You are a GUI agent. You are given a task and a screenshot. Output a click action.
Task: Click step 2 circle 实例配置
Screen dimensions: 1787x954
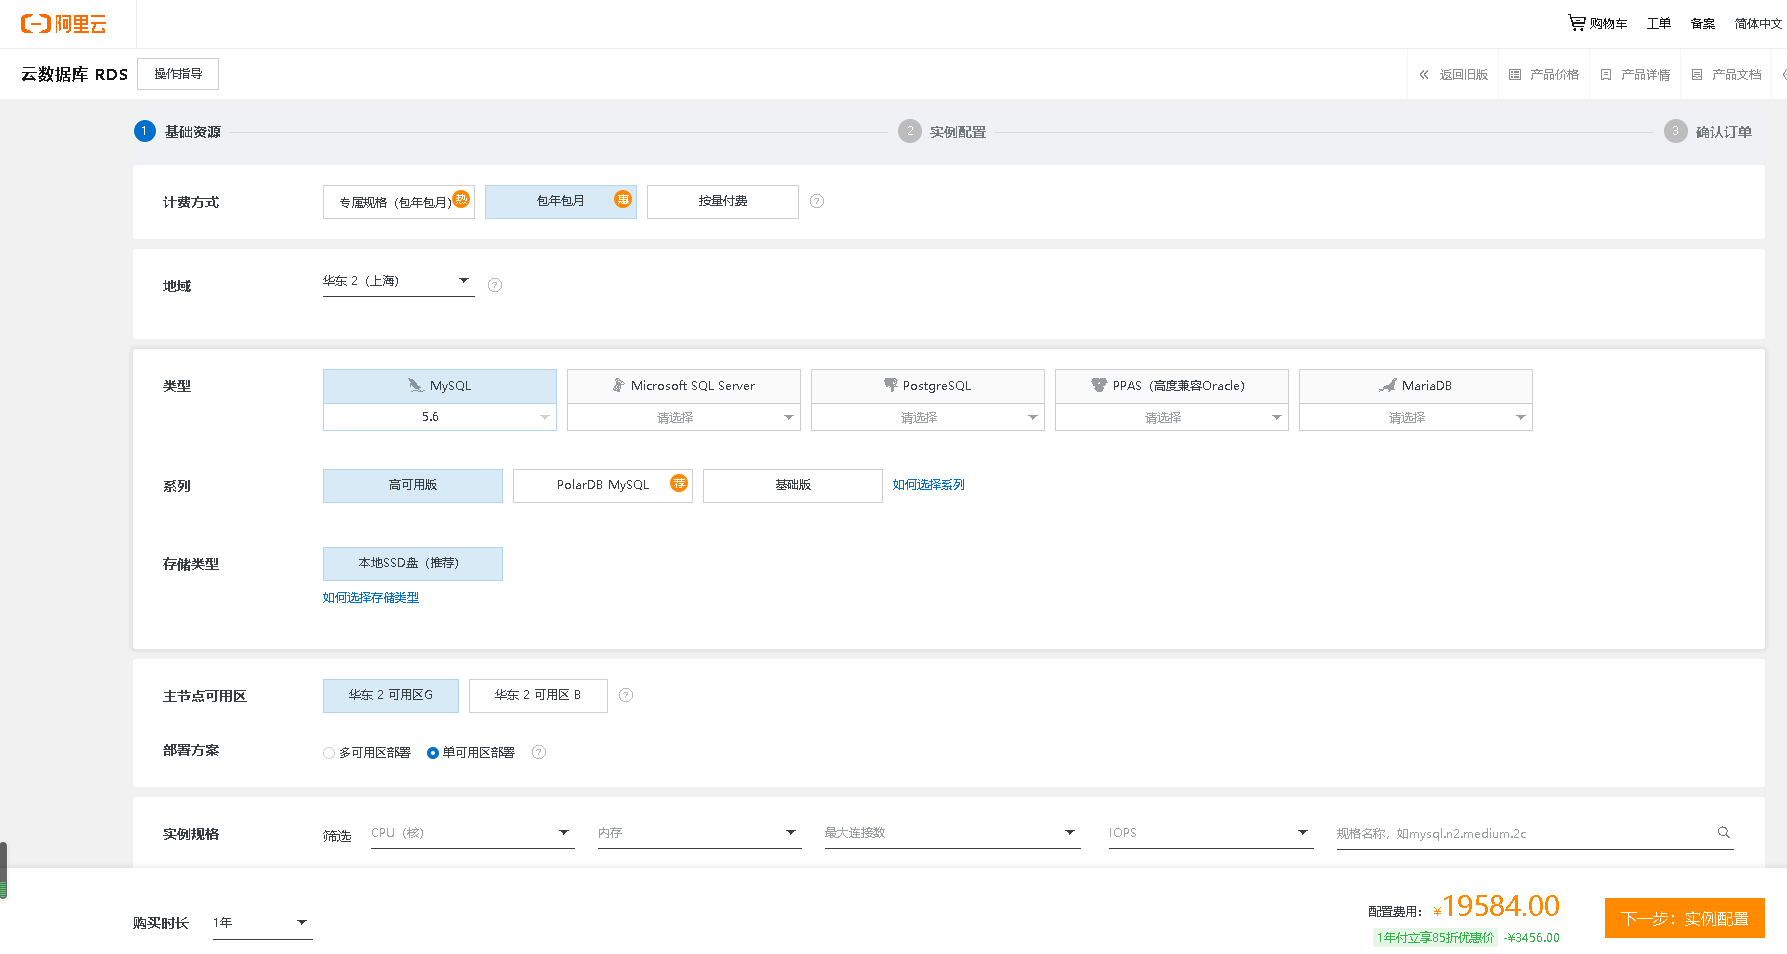click(910, 131)
